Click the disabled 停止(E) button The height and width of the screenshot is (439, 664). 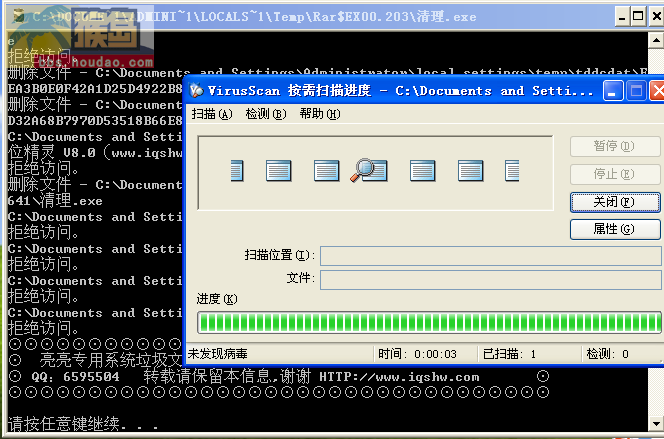coord(615,174)
